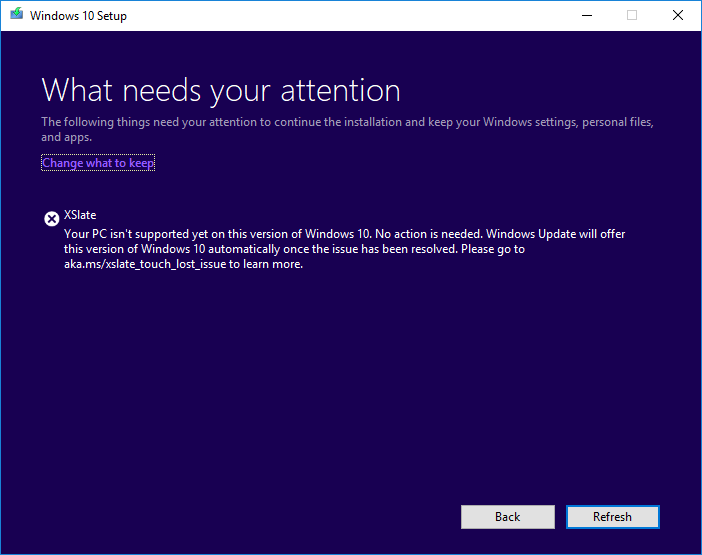
Task: Click the 'The following things need your attention' line
Action: click(x=347, y=122)
